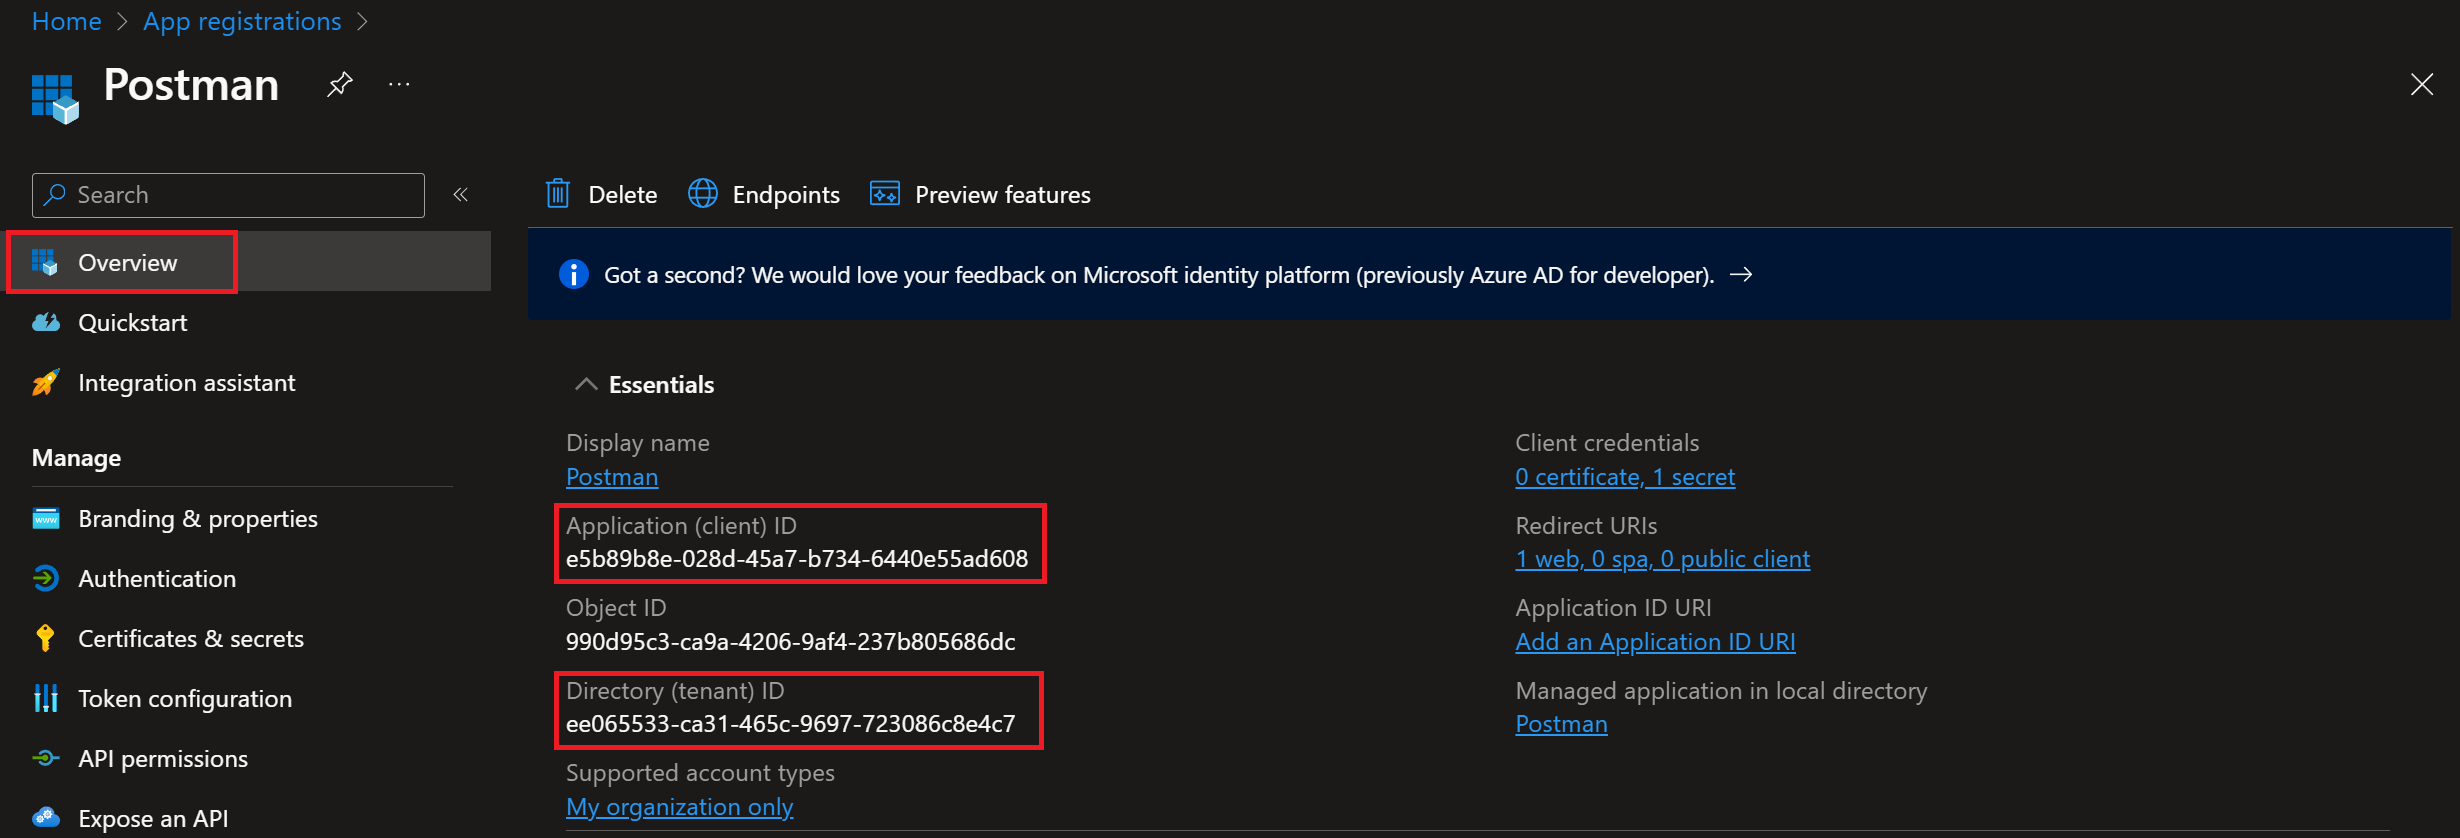Click the info icon in feedback banner
This screenshot has height=838, width=2460.
point(573,274)
